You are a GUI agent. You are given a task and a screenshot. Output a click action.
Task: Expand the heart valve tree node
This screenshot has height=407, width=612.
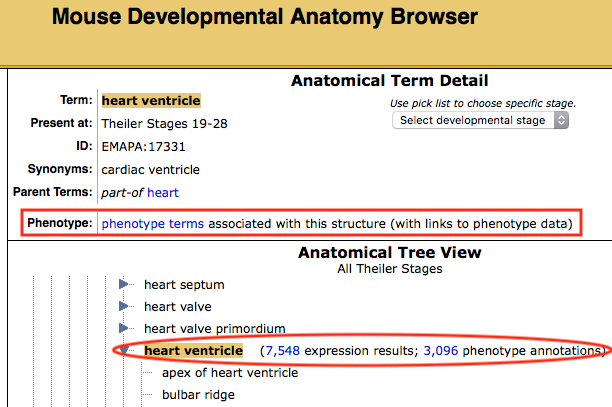124,306
